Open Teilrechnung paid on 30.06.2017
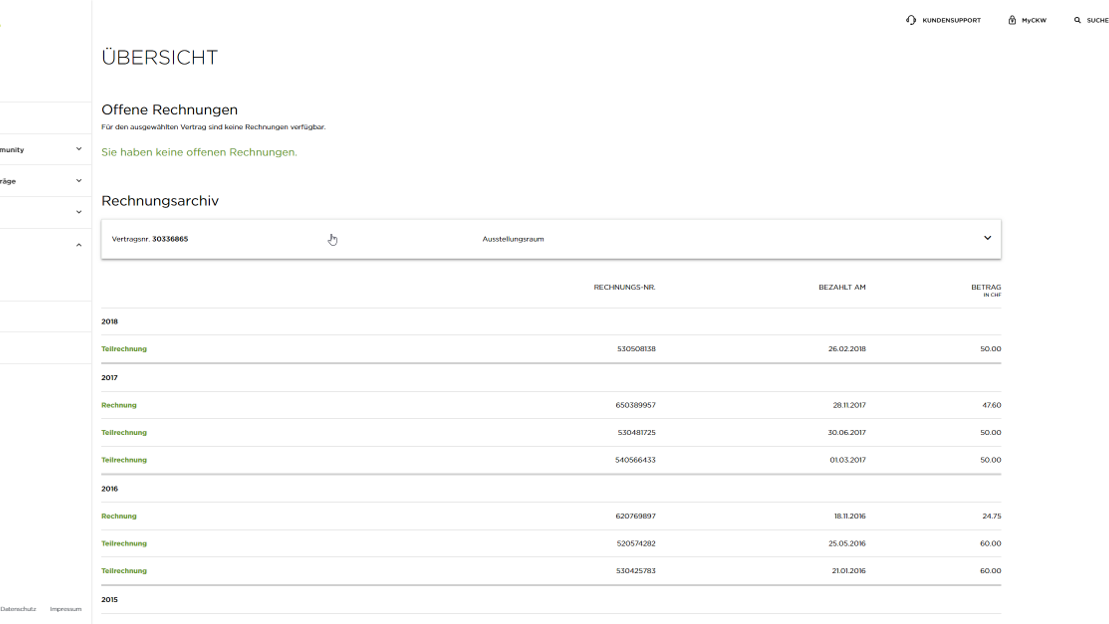1109x624 pixels. 124,433
